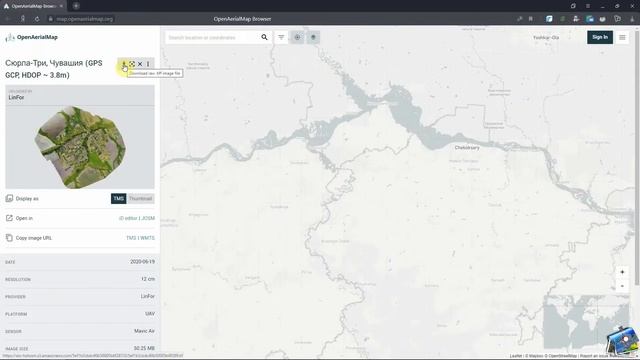Close the OpenAerialMap Browser tab

pos(61,6)
